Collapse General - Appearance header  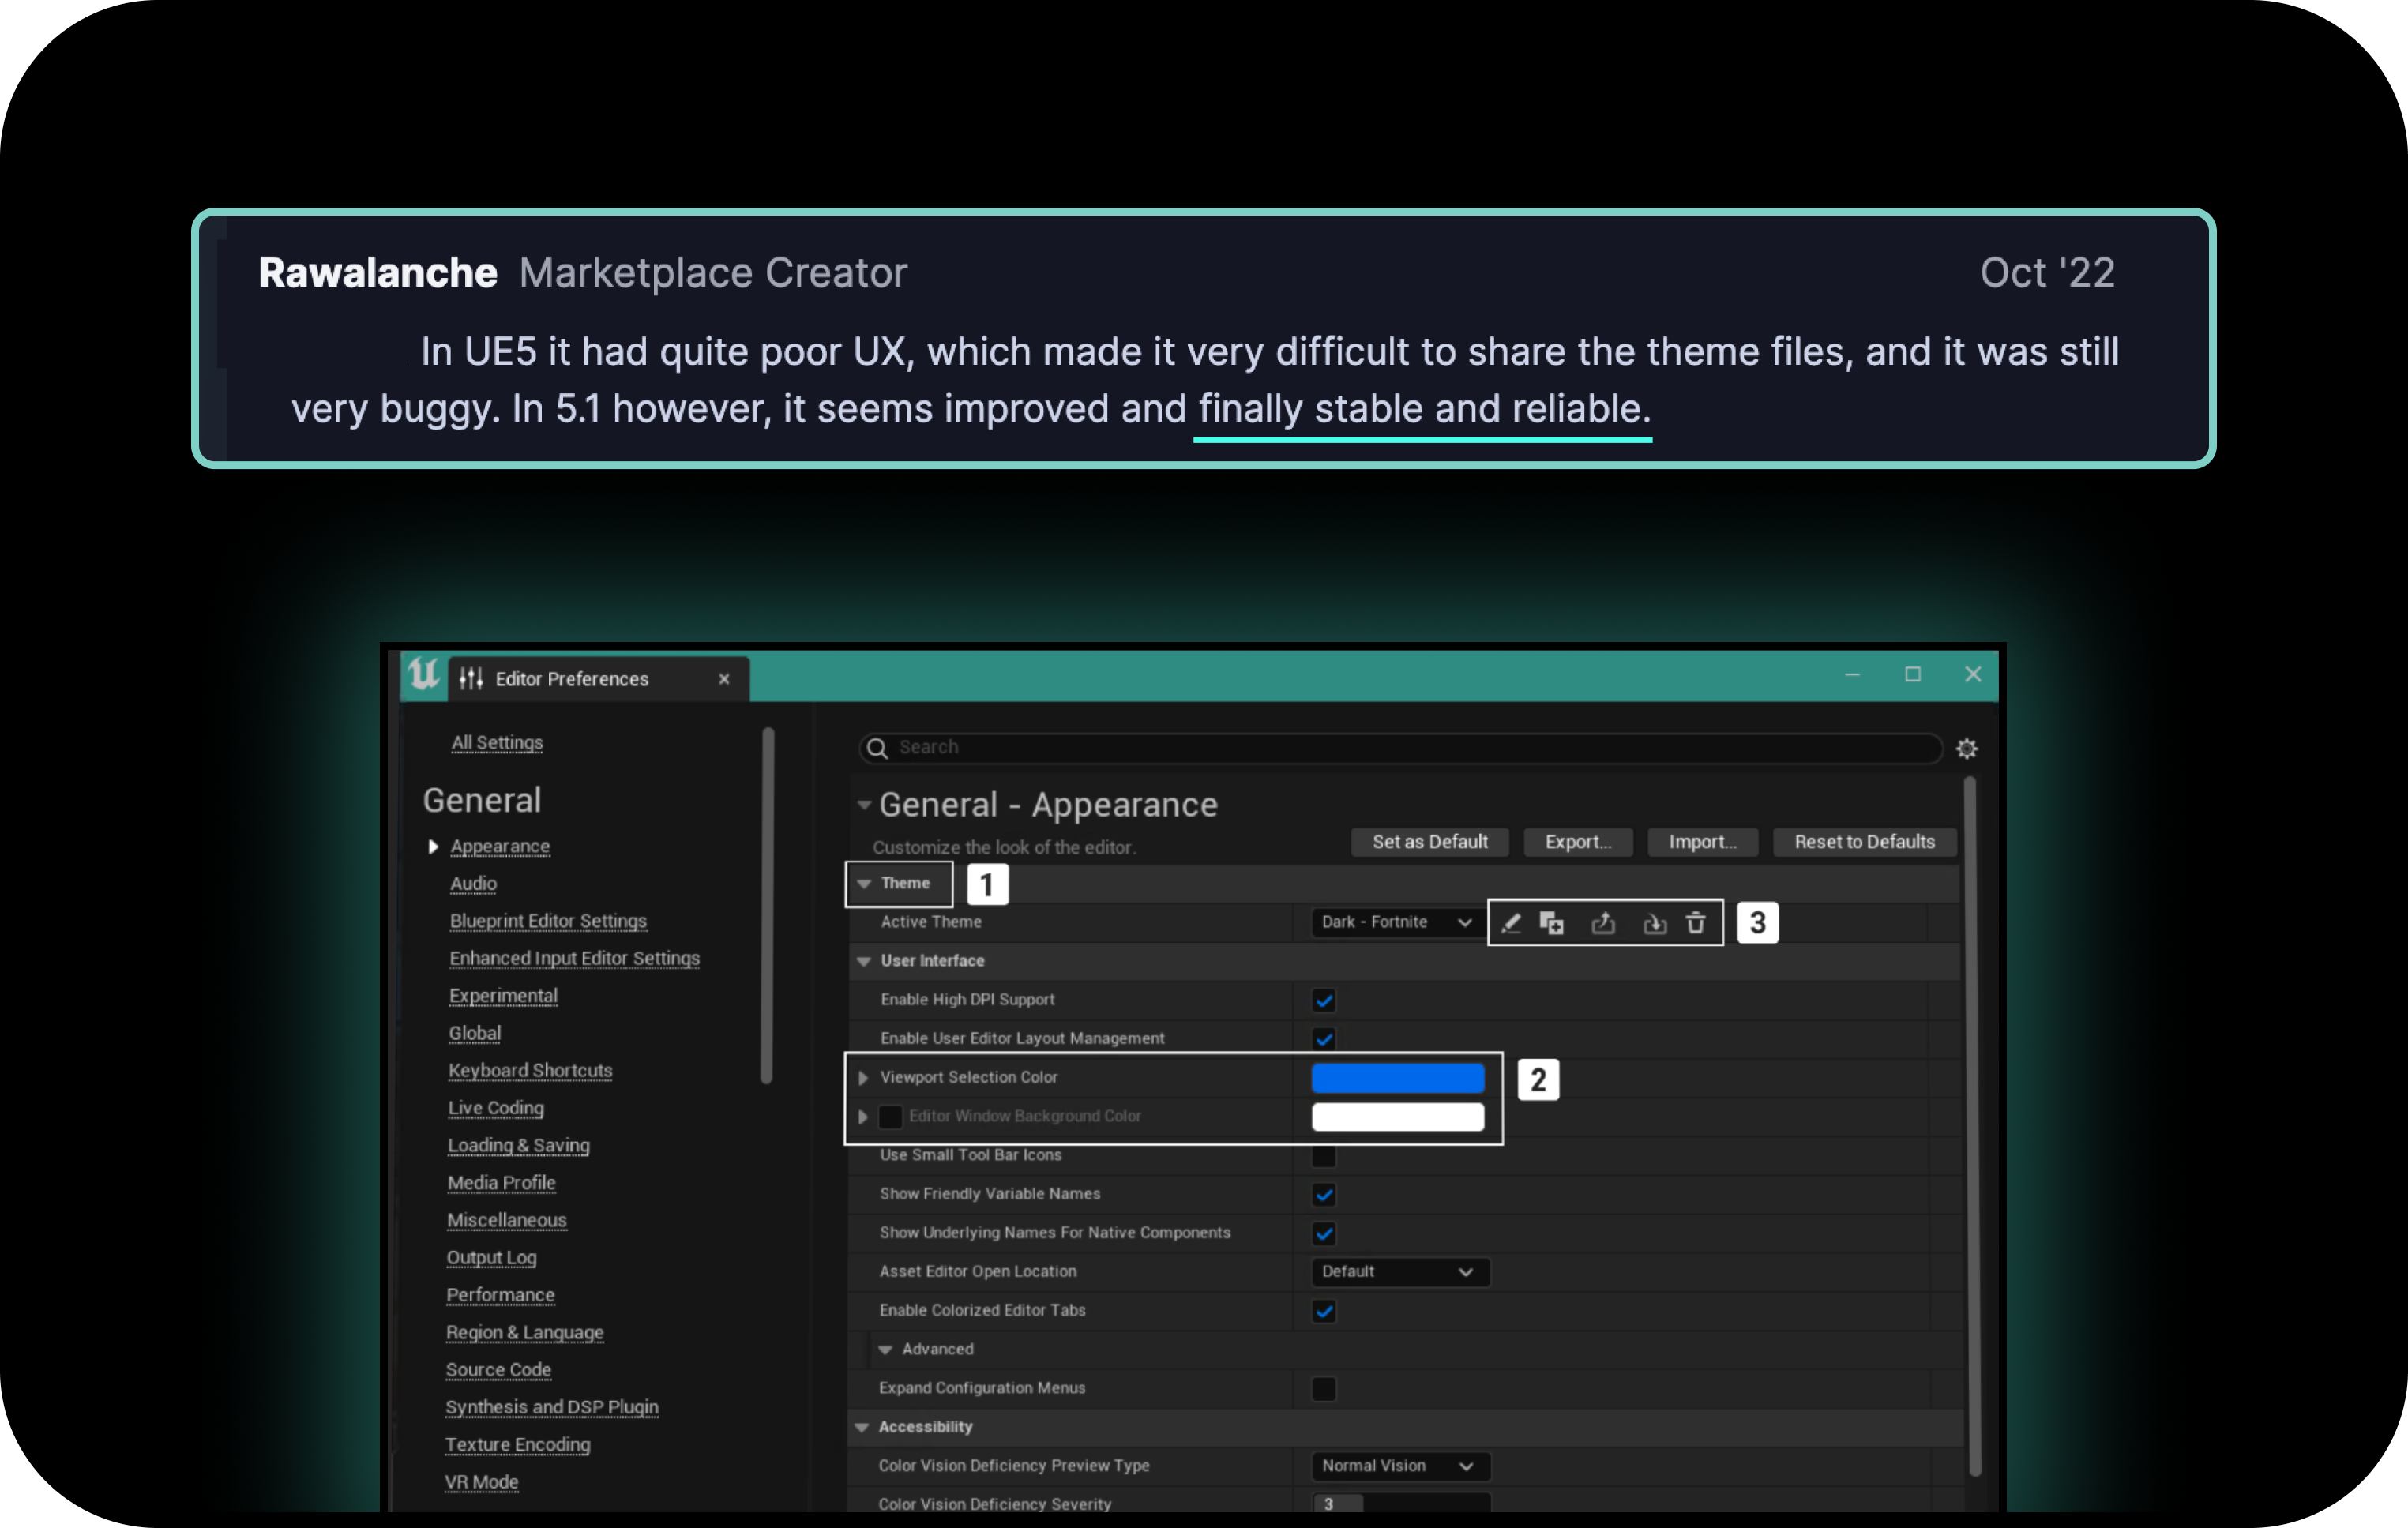(864, 805)
